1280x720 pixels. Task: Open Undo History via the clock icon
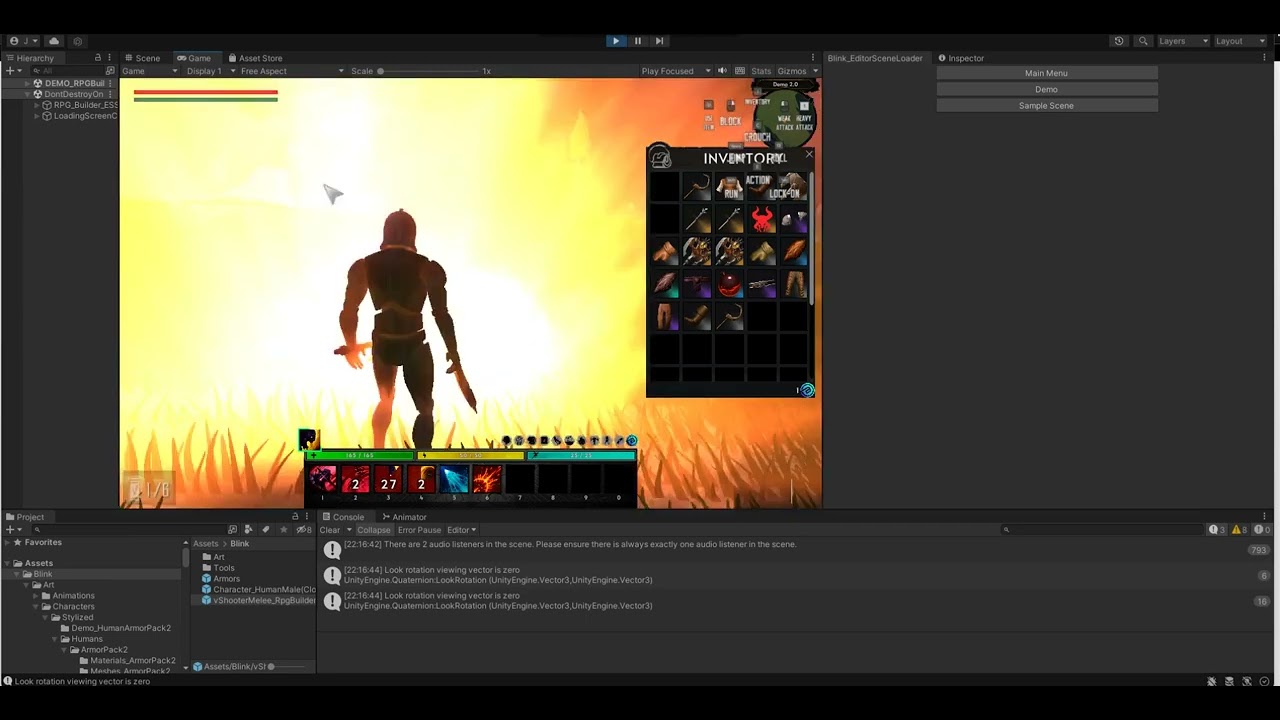tap(1119, 41)
